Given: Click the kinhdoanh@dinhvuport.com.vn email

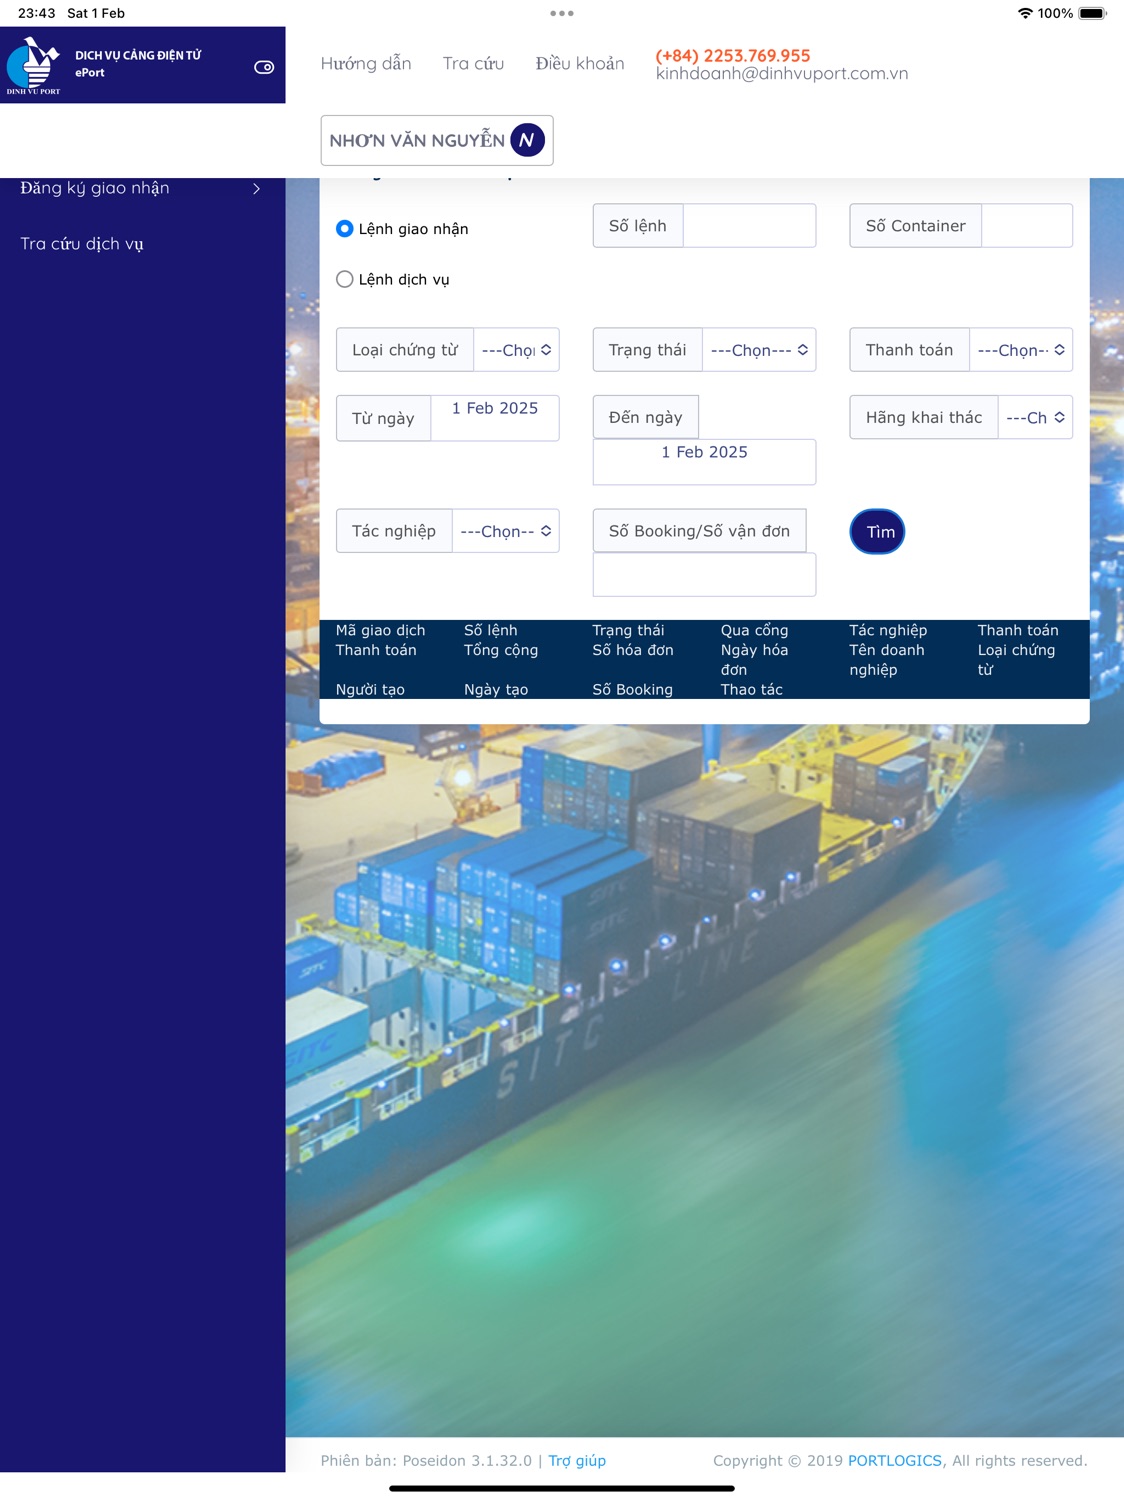Looking at the screenshot, I should pos(782,74).
